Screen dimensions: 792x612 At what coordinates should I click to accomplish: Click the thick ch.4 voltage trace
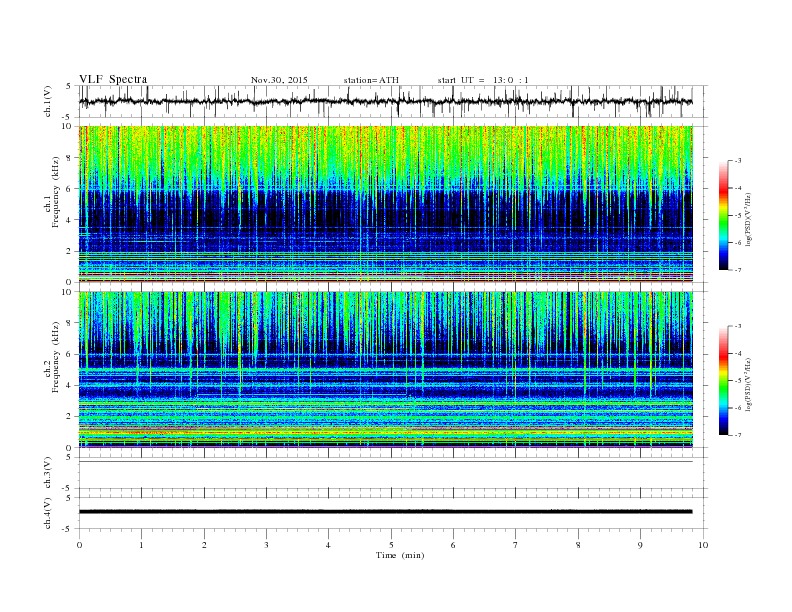click(385, 512)
